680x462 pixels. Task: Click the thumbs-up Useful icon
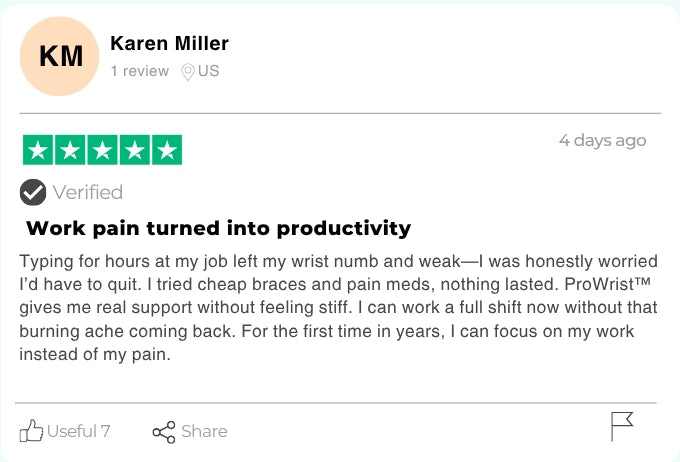[32, 431]
